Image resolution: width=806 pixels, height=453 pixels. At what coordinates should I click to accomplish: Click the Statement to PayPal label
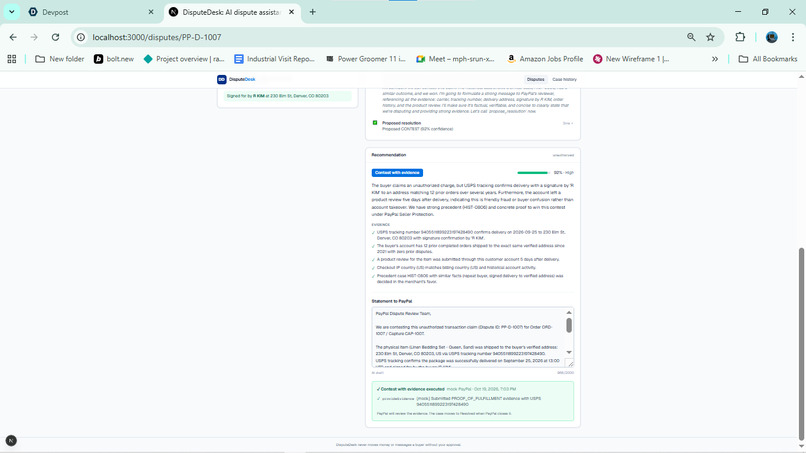tap(392, 301)
